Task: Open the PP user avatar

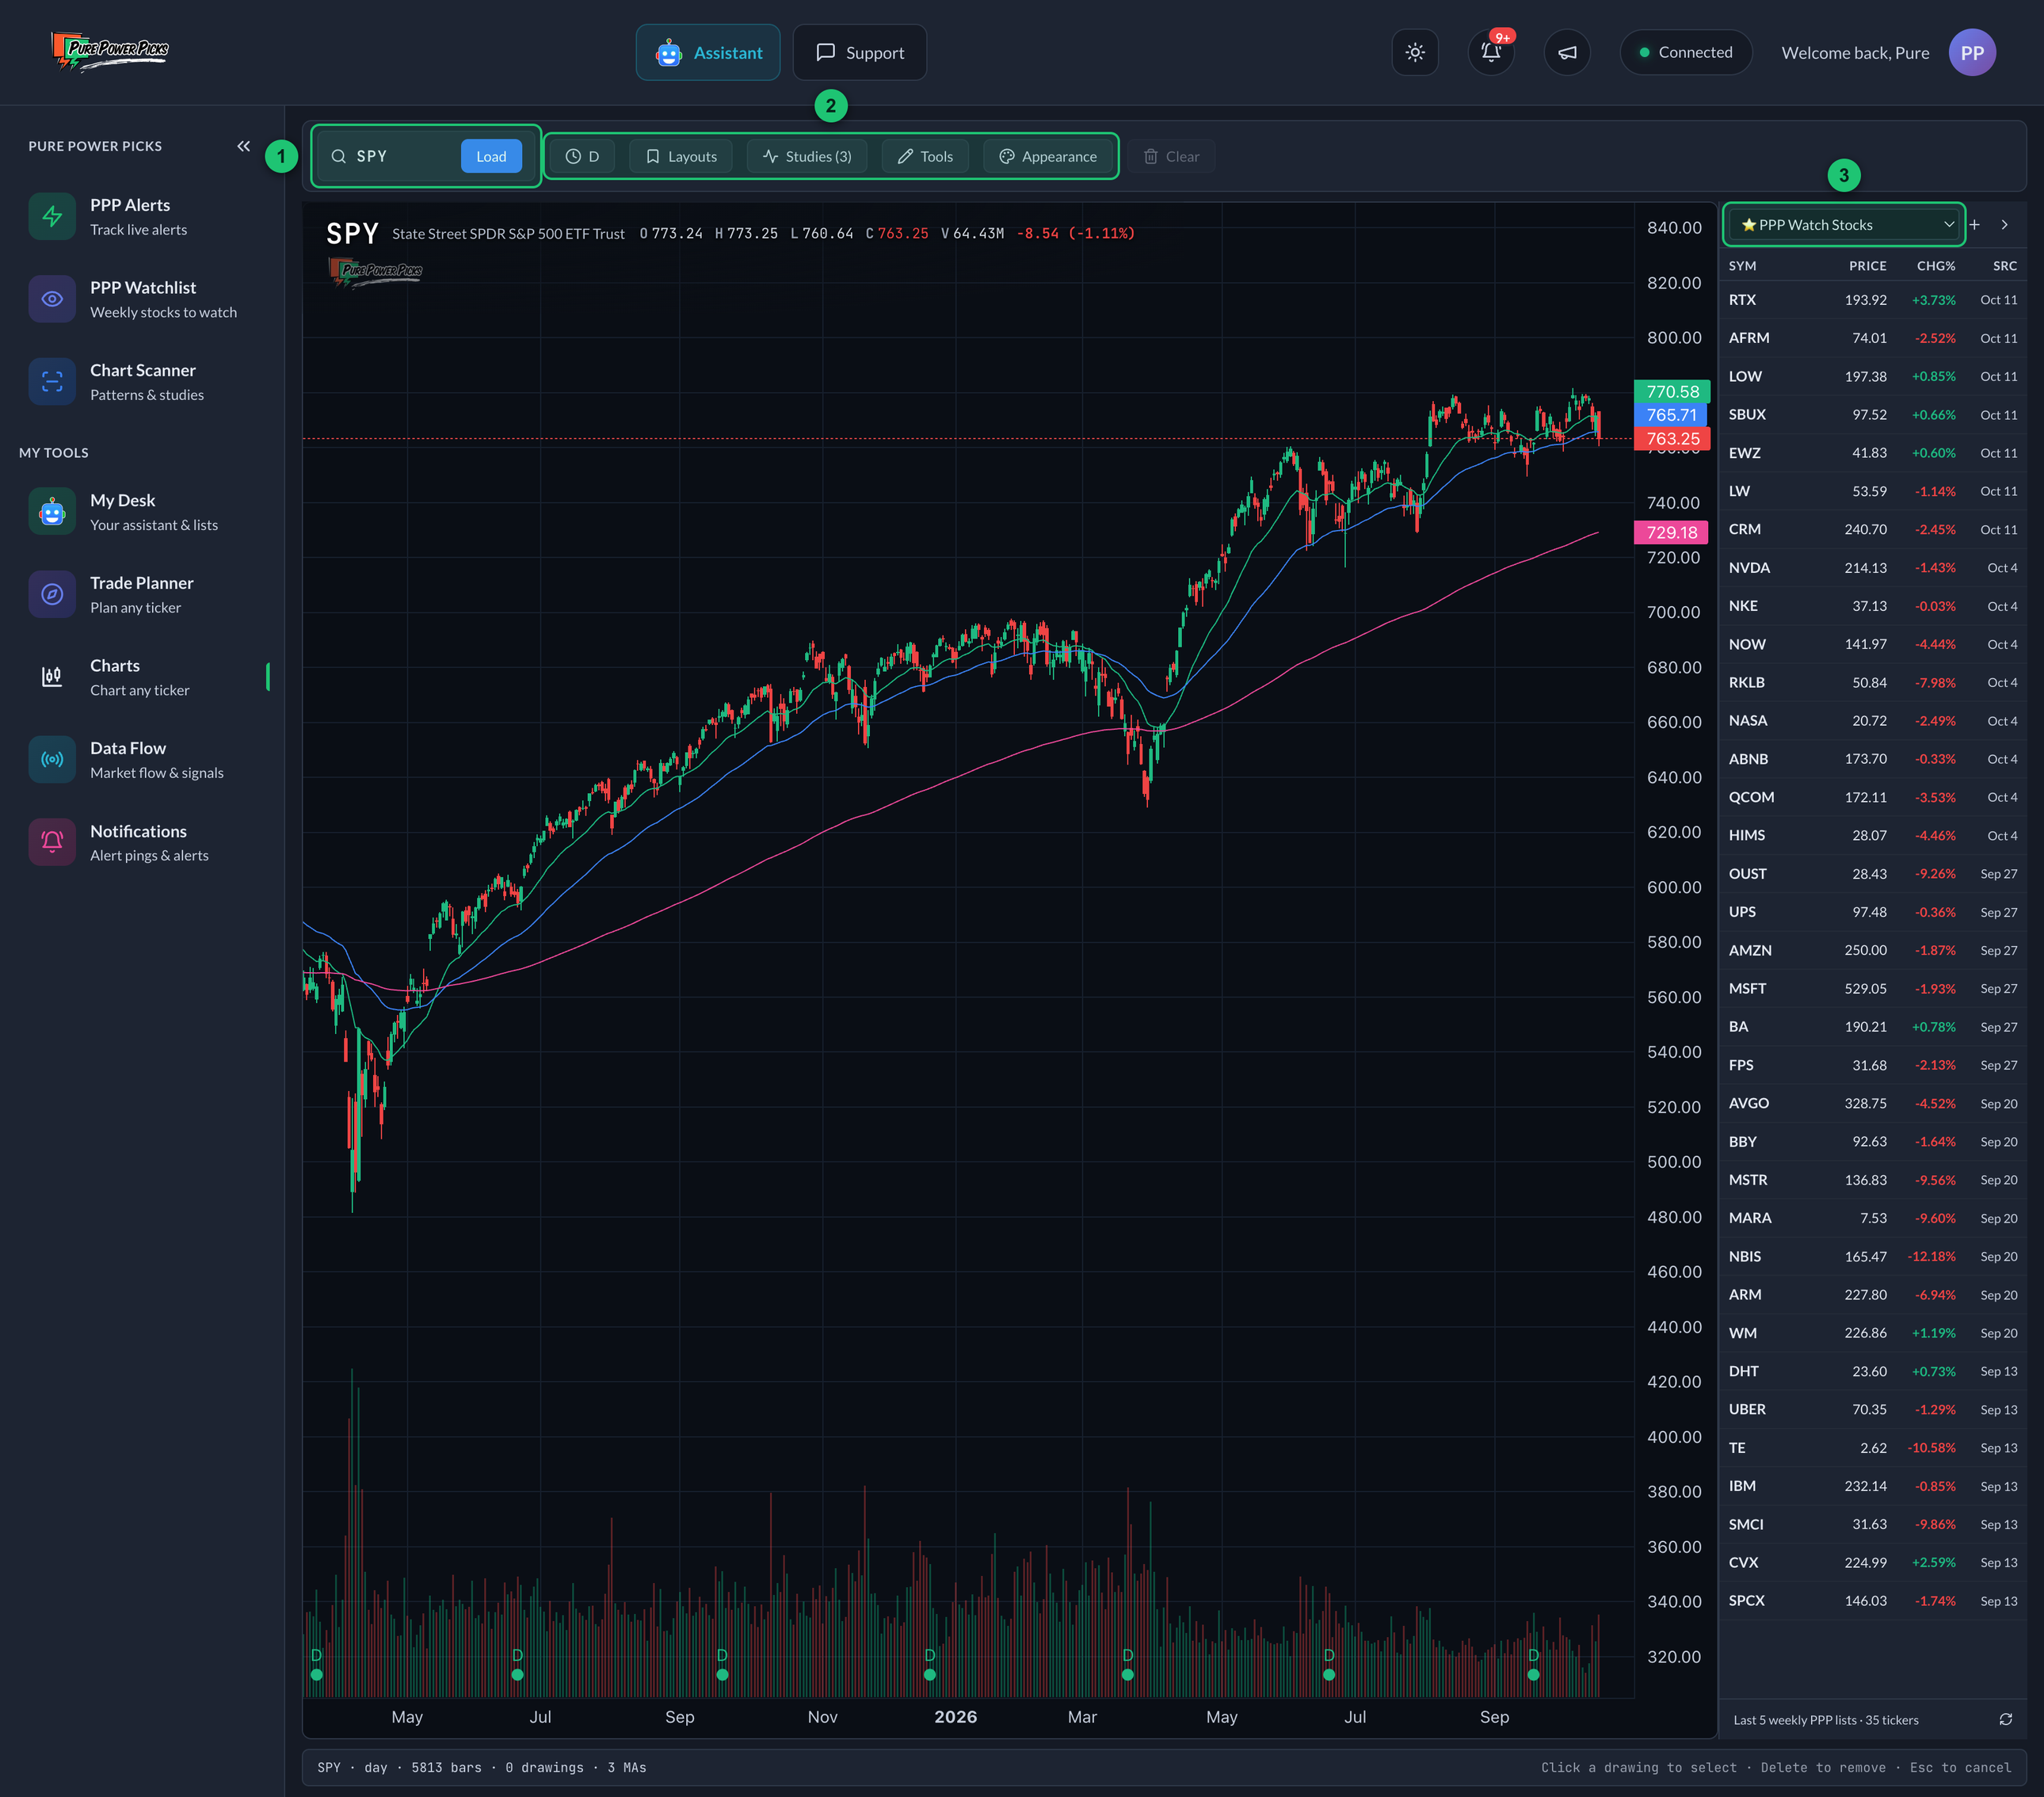Action: tap(1972, 52)
